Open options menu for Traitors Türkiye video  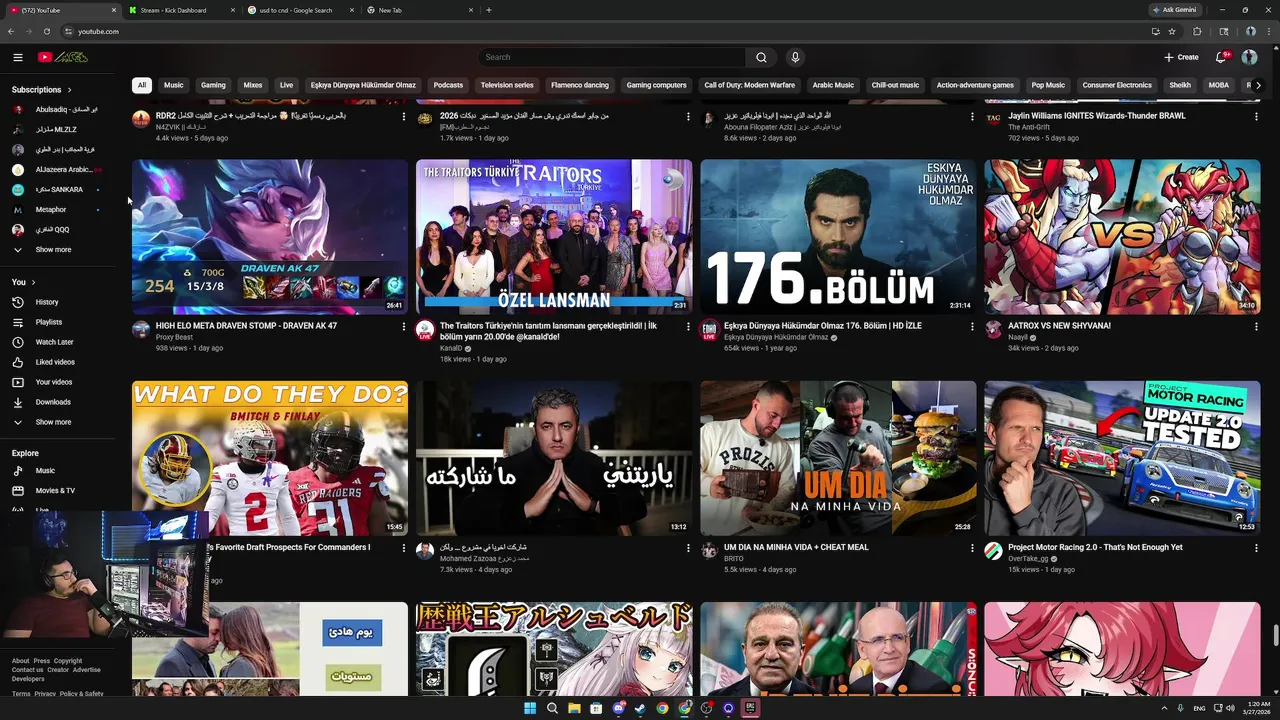[x=688, y=326]
